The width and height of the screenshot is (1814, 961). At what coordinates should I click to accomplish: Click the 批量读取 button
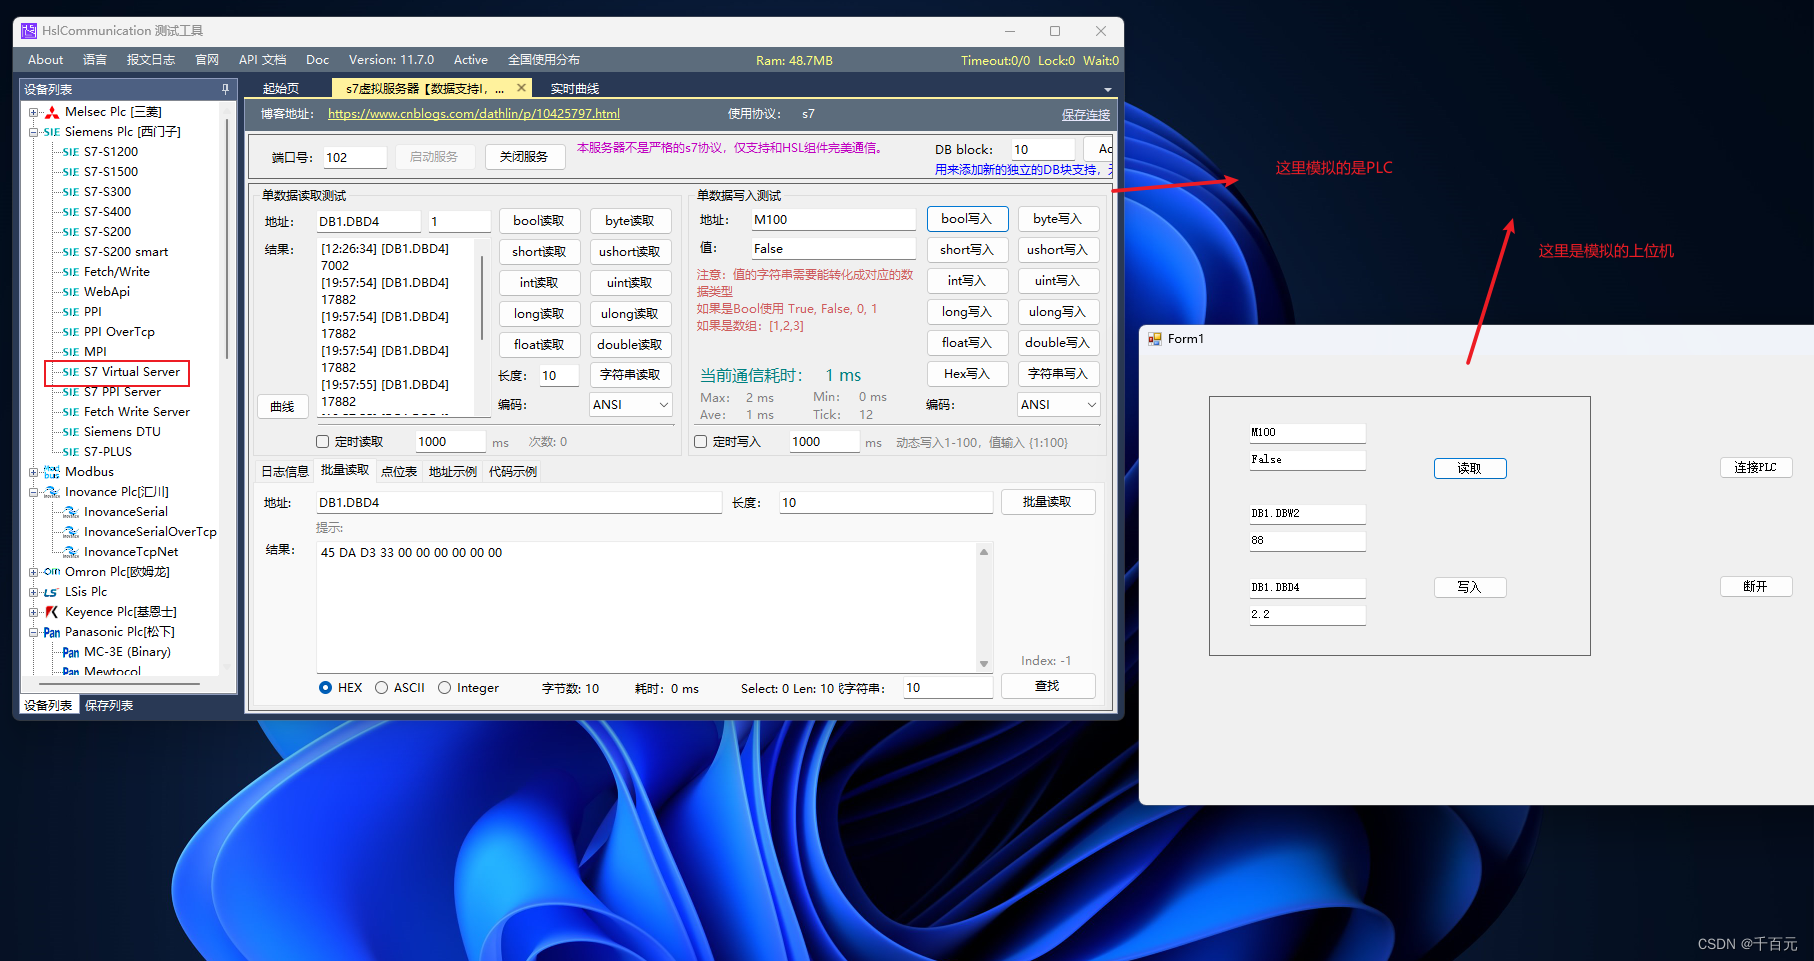[x=1047, y=502]
